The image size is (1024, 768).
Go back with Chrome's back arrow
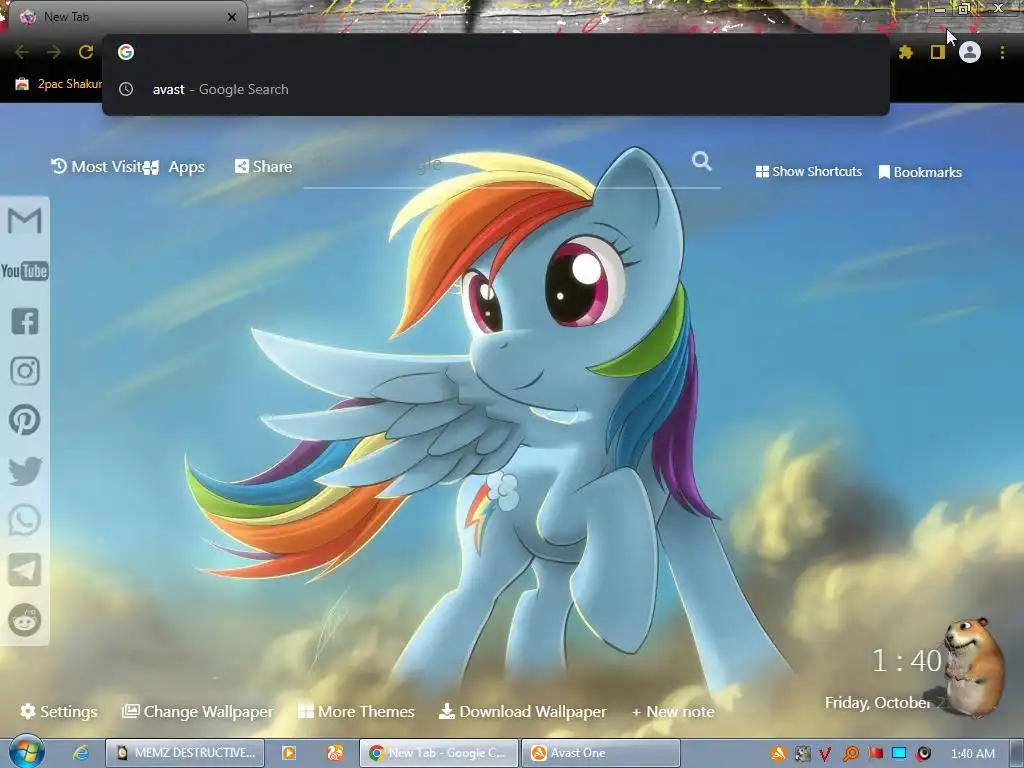22,52
